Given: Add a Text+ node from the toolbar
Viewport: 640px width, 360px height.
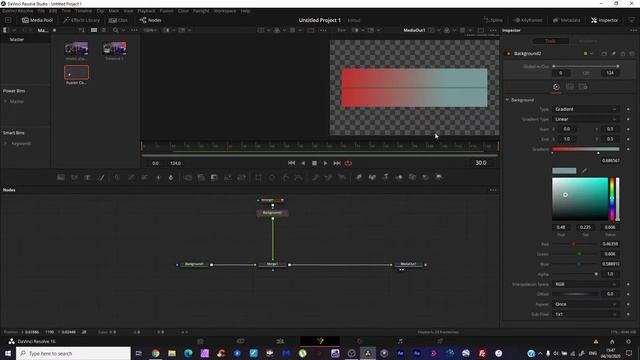Looking at the screenshot, I should click(x=87, y=177).
